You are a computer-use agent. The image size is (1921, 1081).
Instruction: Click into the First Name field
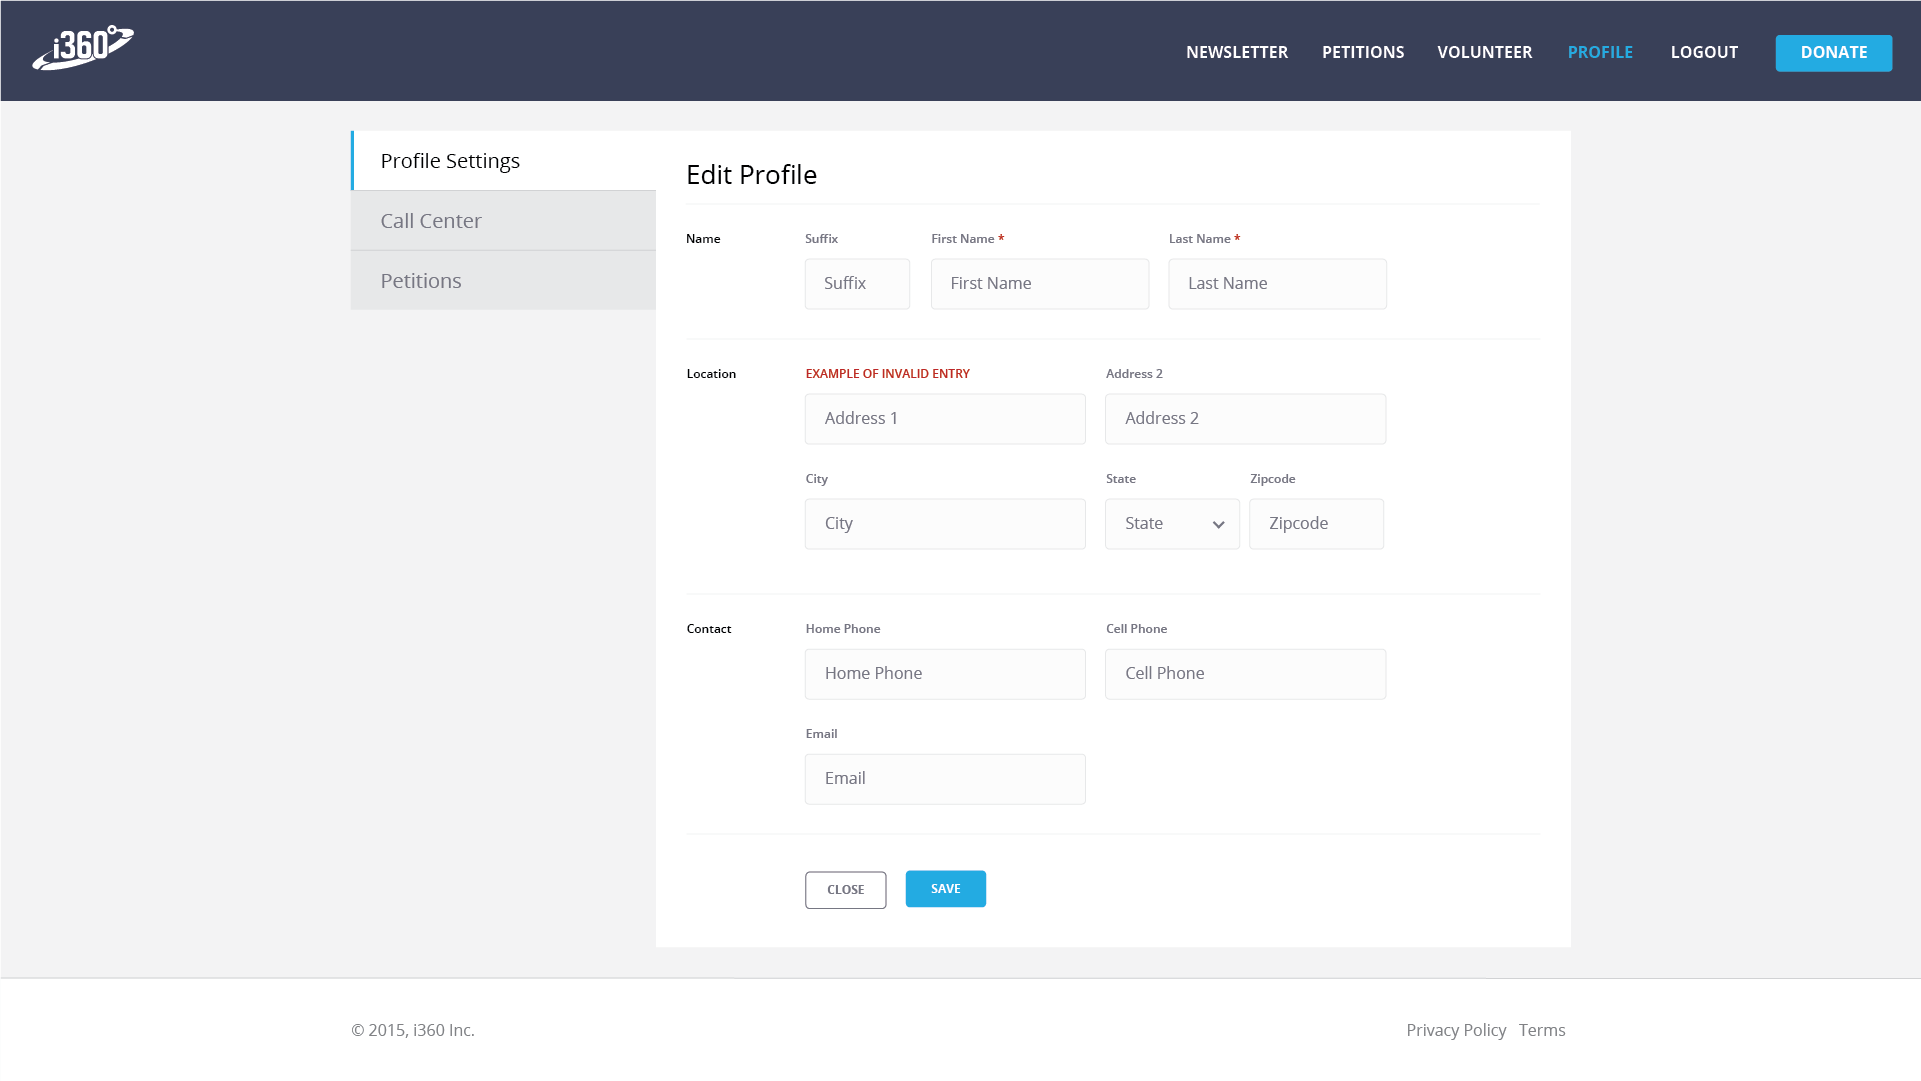[1040, 284]
